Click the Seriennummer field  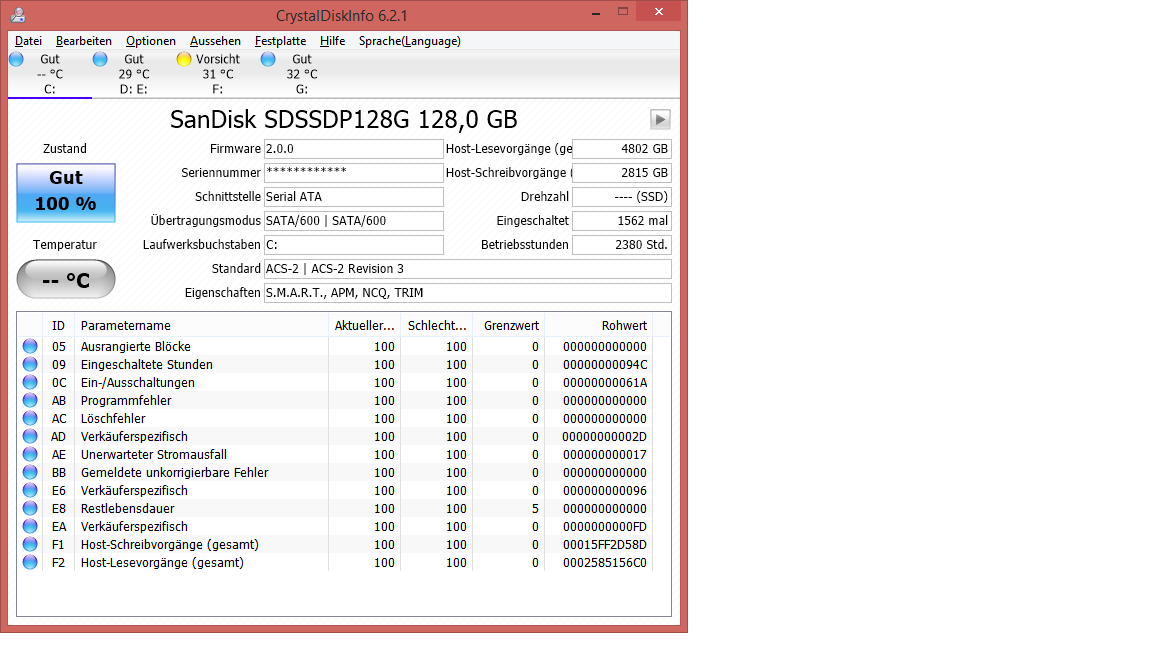click(x=353, y=173)
